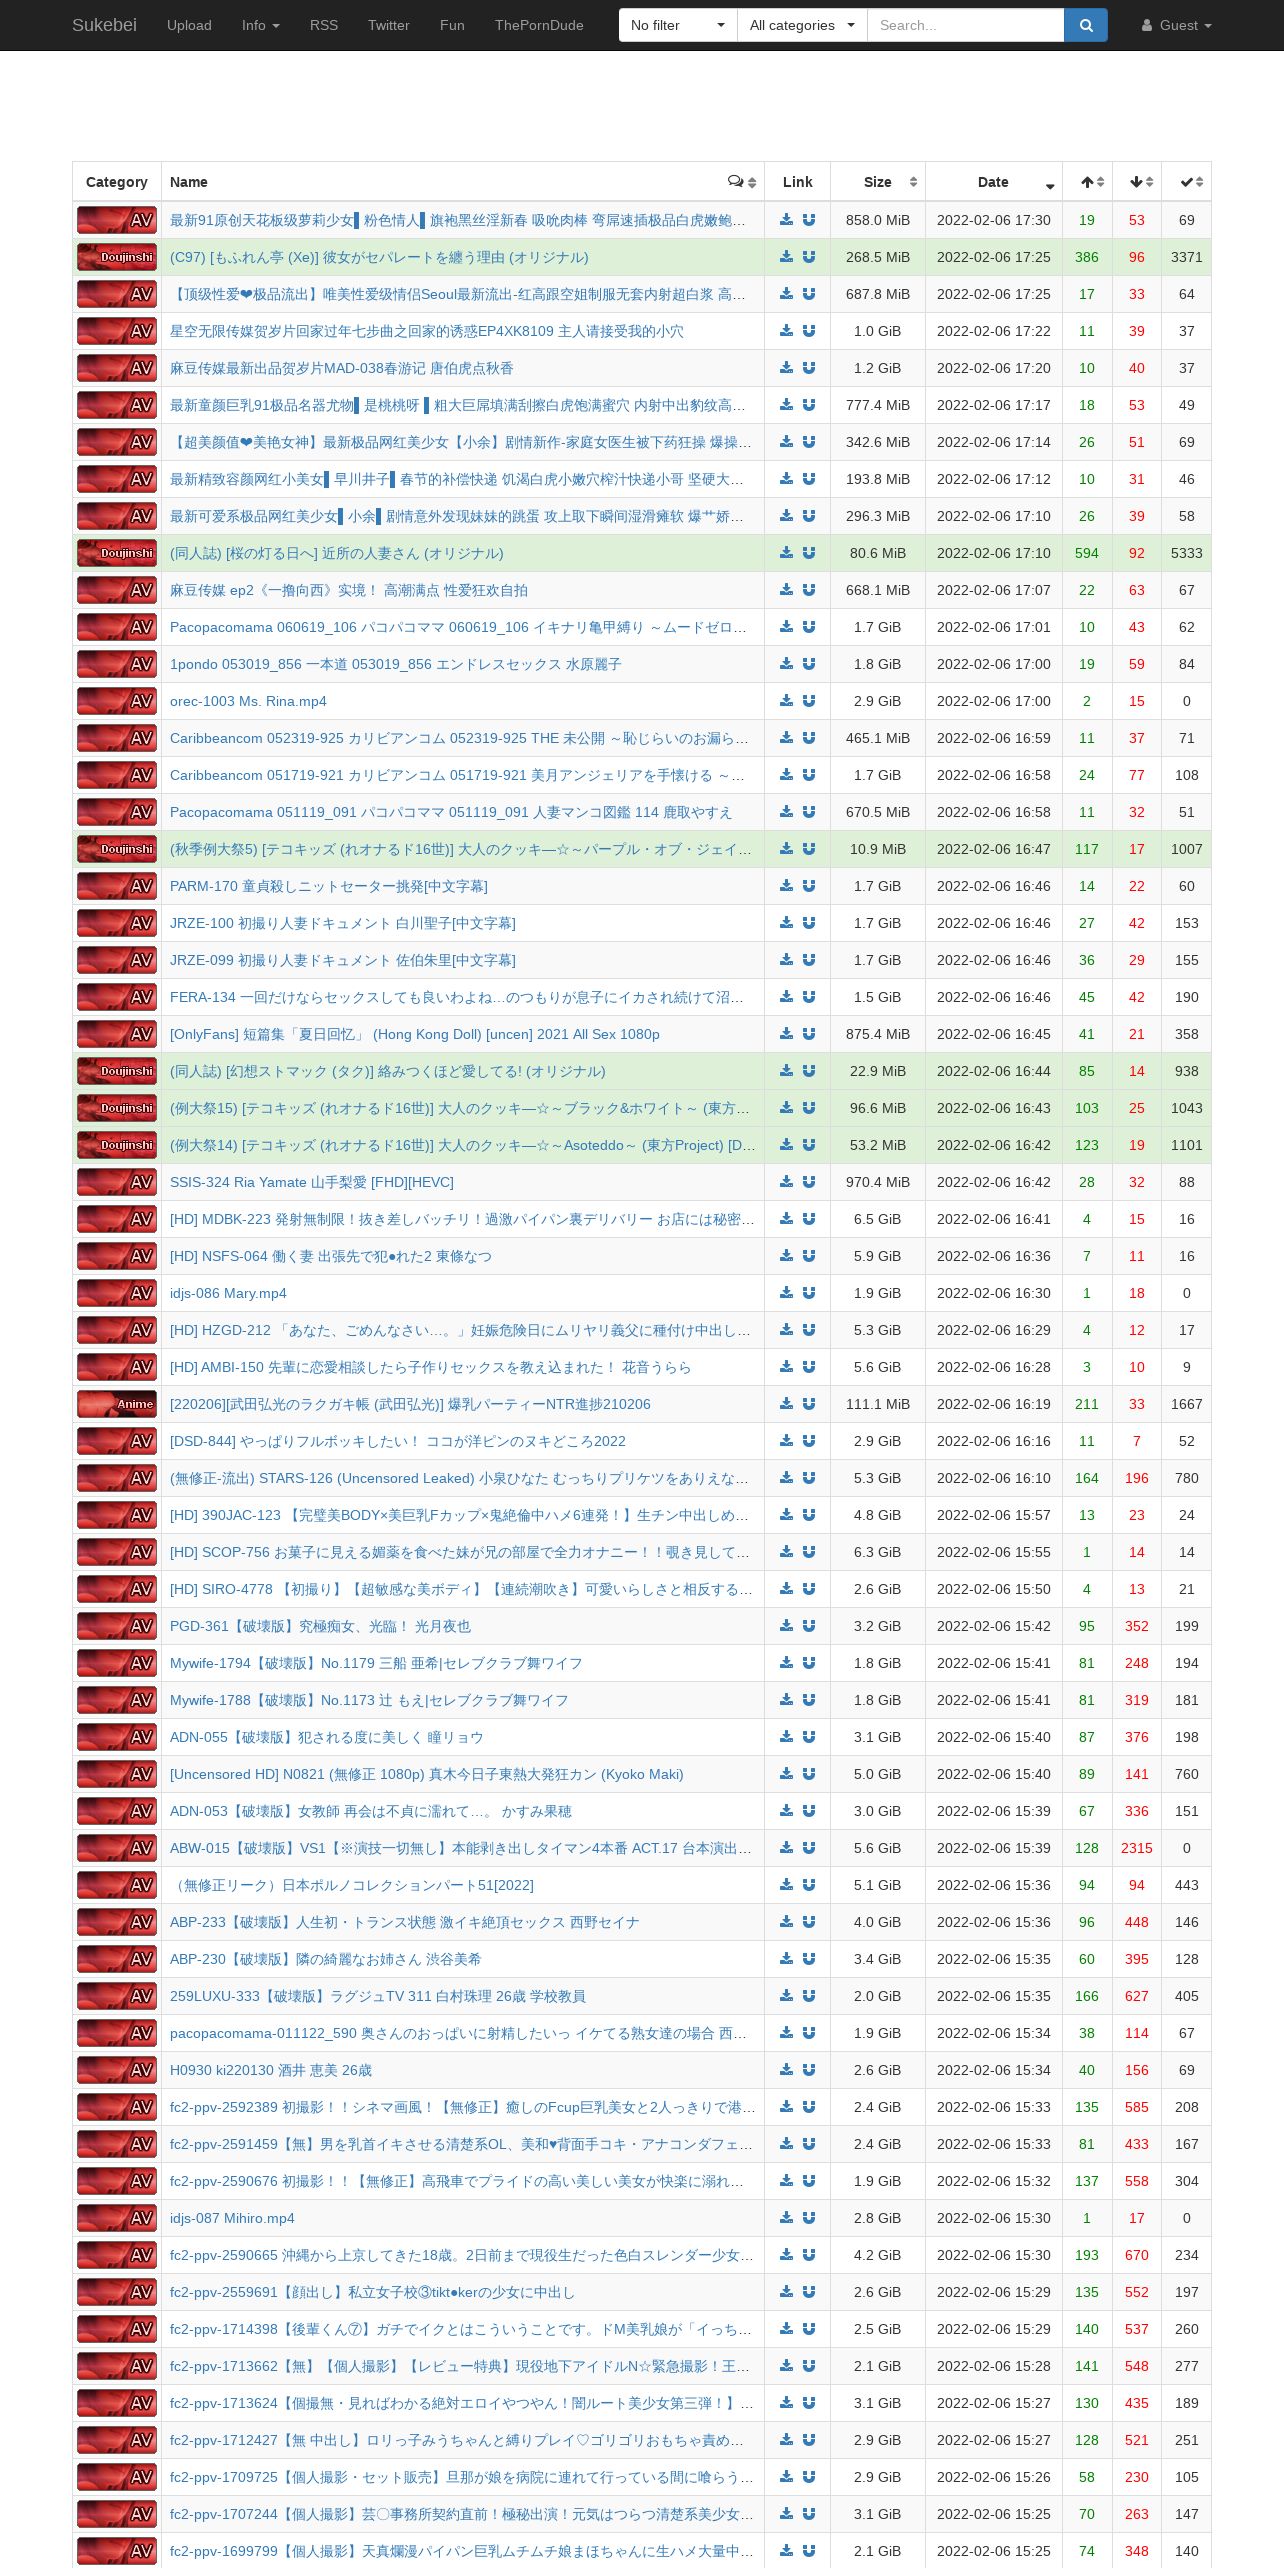Download torrent for JRZE-099 row
The width and height of the screenshot is (1284, 2568).
[x=787, y=960]
